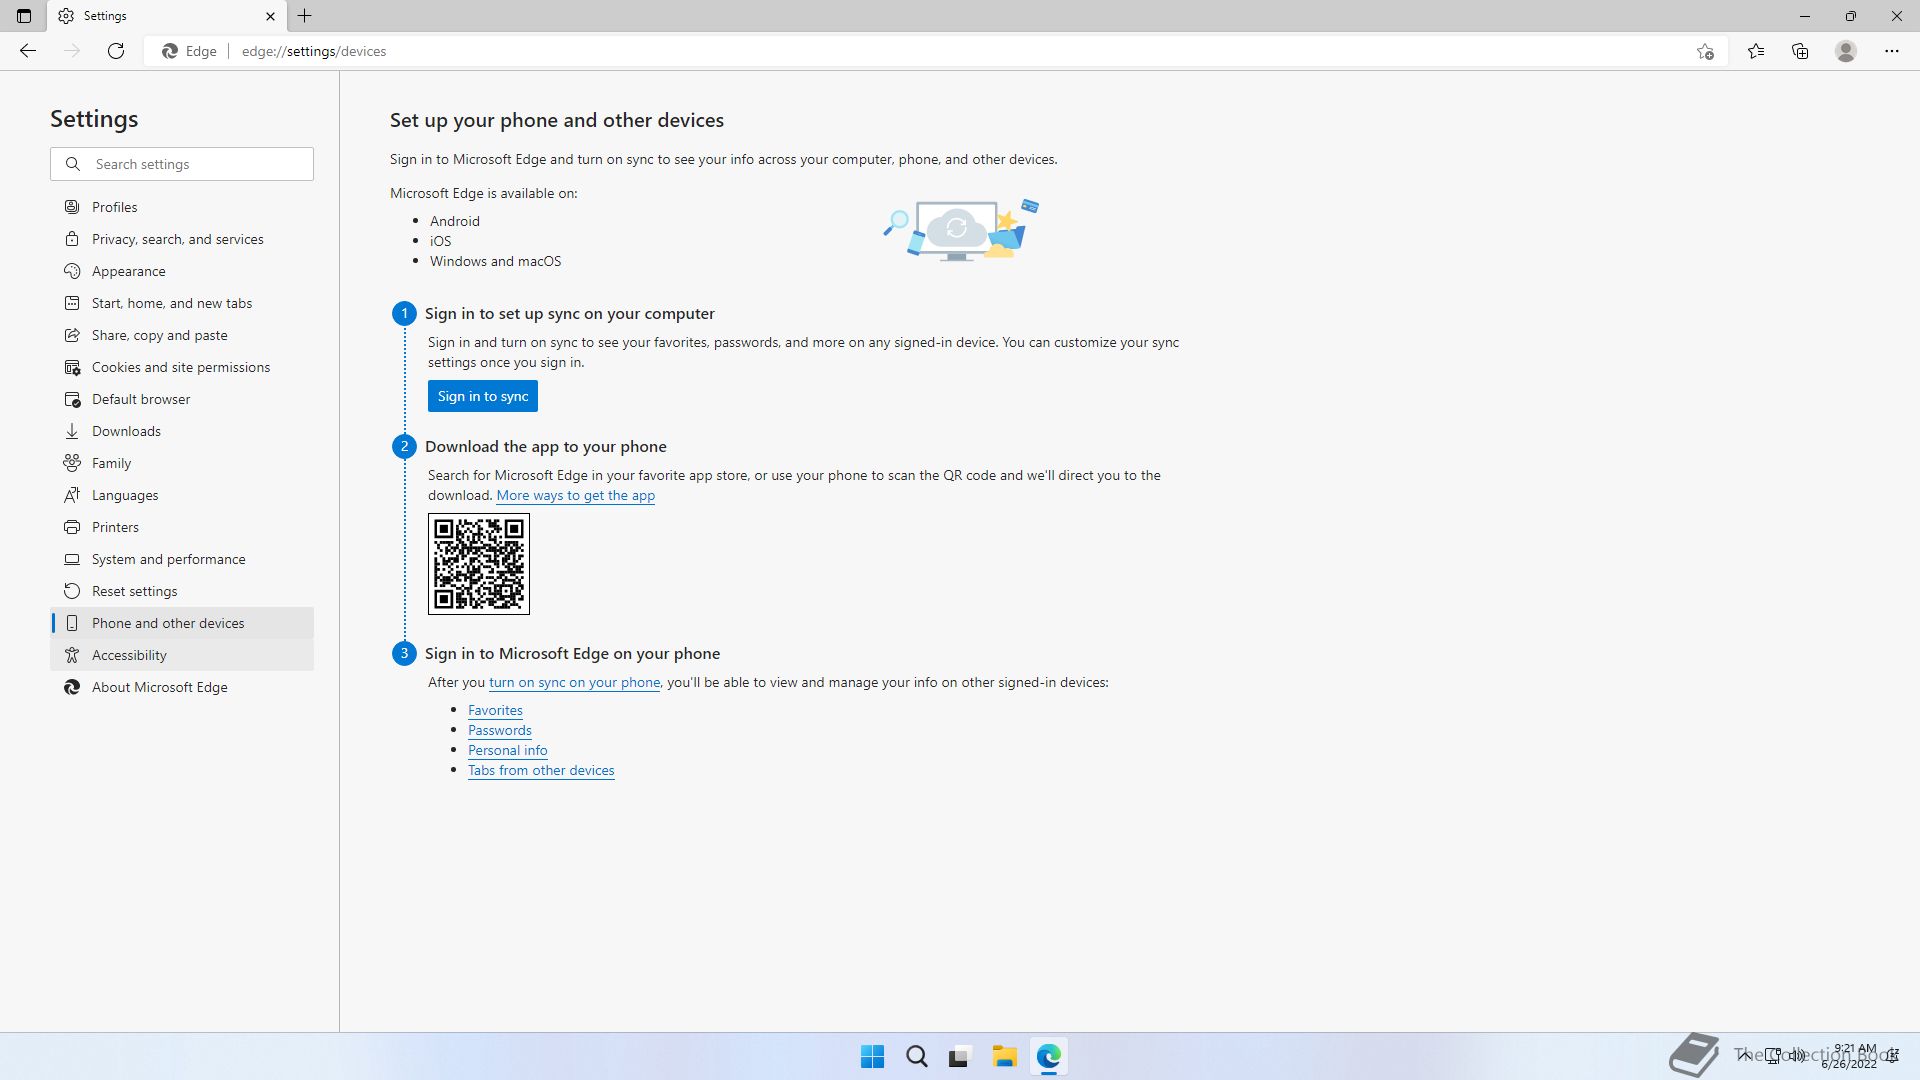Click inside Search settings field
Image resolution: width=1920 pixels, height=1080 pixels.
[182, 164]
